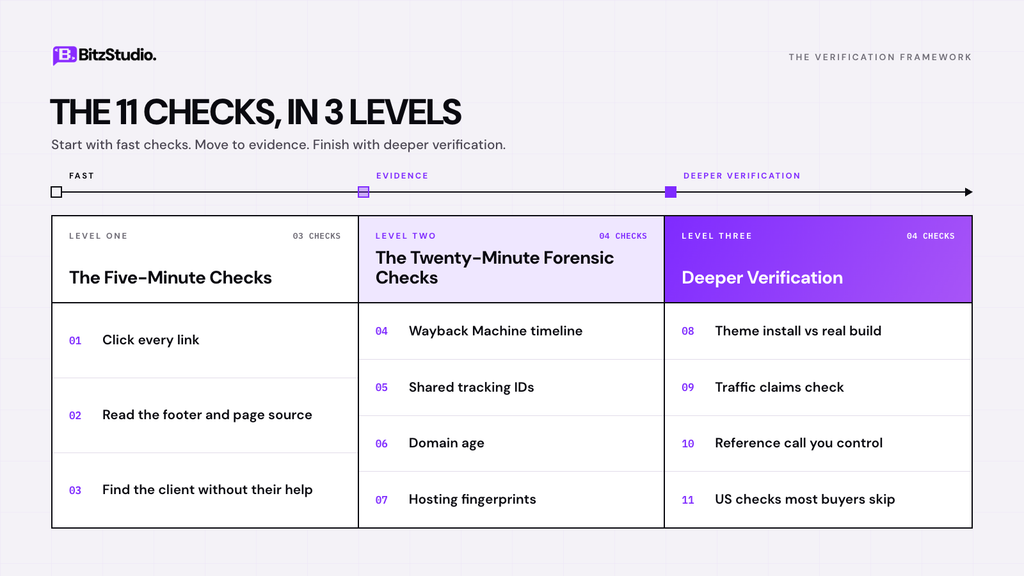Image resolution: width=1024 pixels, height=576 pixels.
Task: Click the '04 CHECKS' label in Level Three
Action: click(931, 236)
